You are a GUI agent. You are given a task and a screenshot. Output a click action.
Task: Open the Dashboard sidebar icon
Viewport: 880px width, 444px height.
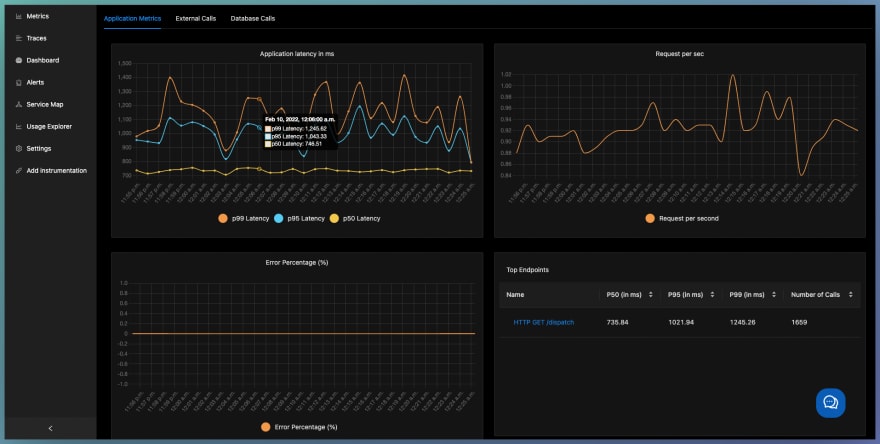(x=19, y=60)
